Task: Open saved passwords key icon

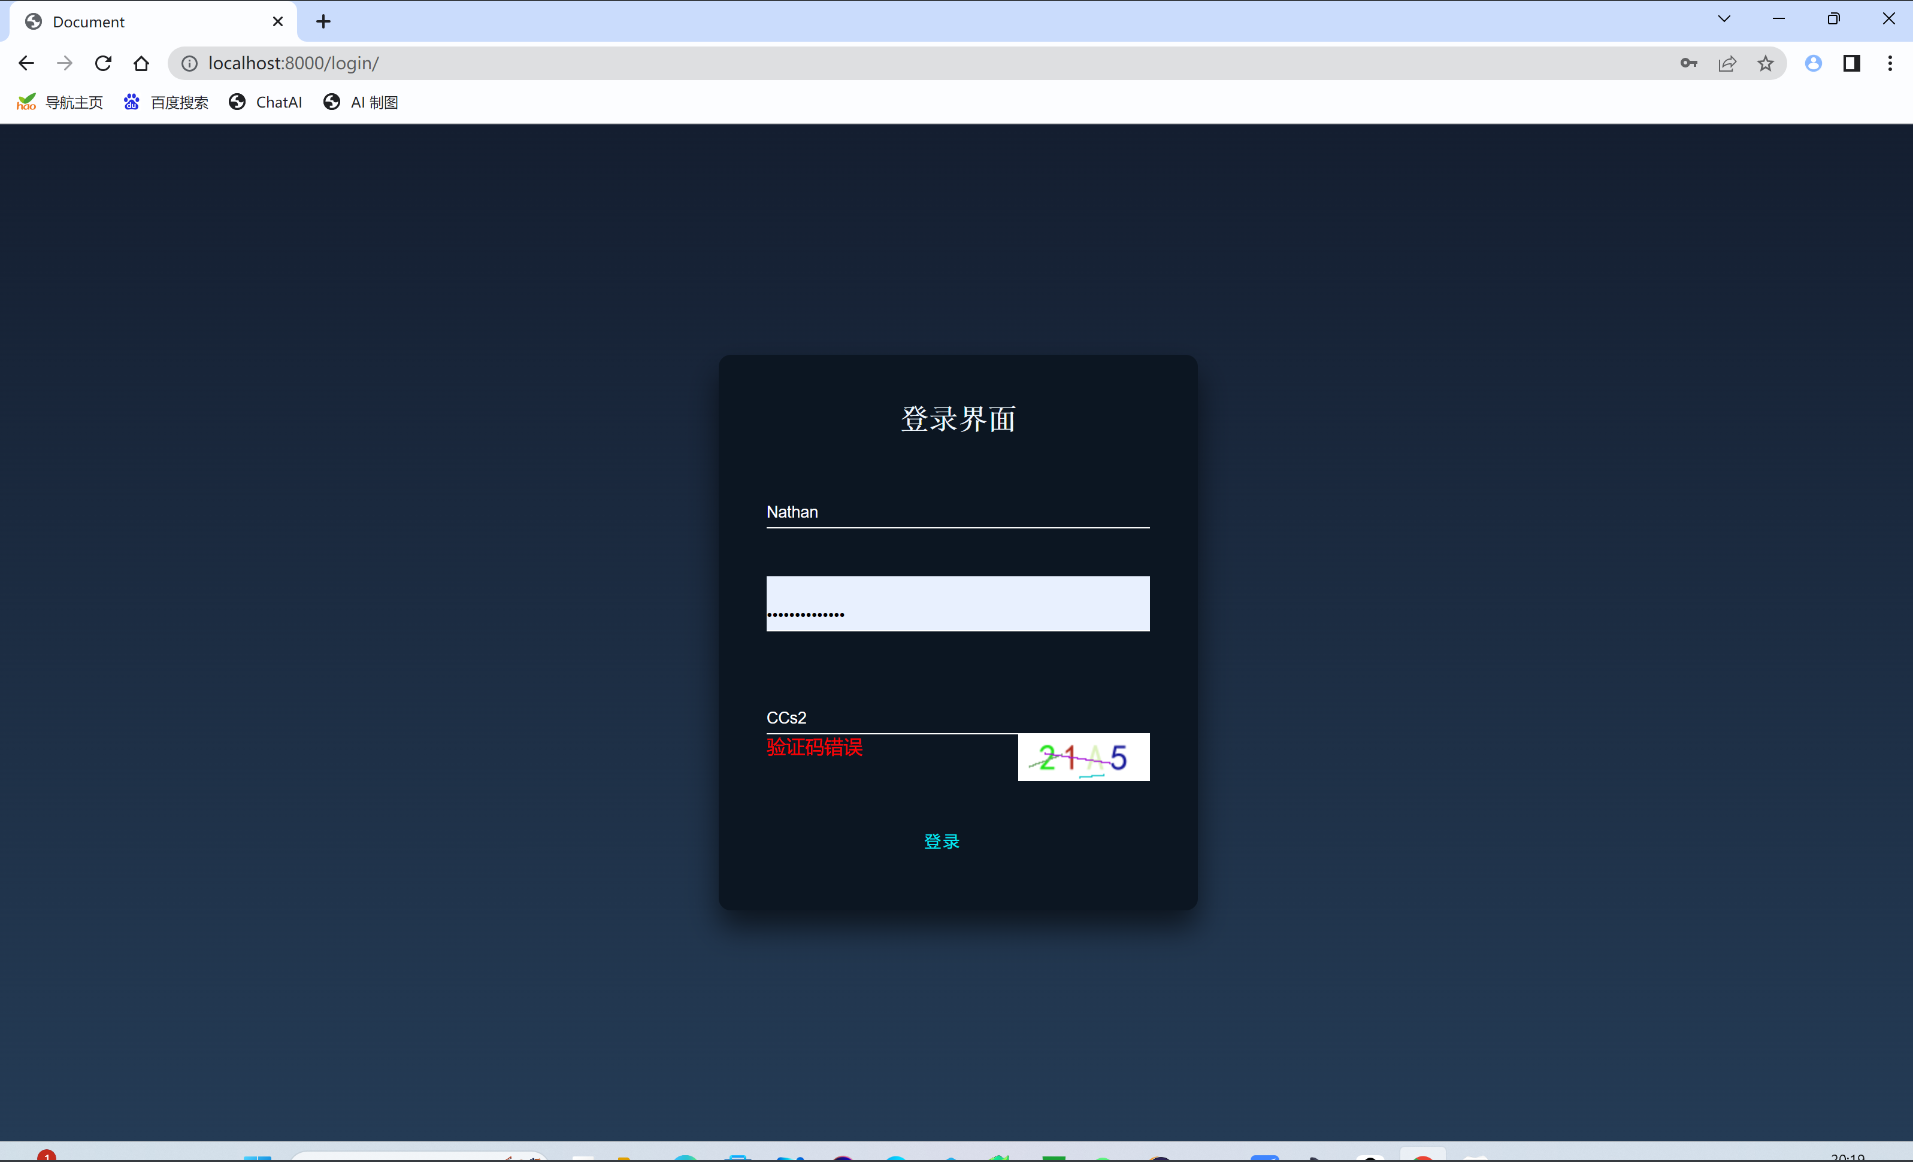Action: pyautogui.click(x=1689, y=63)
